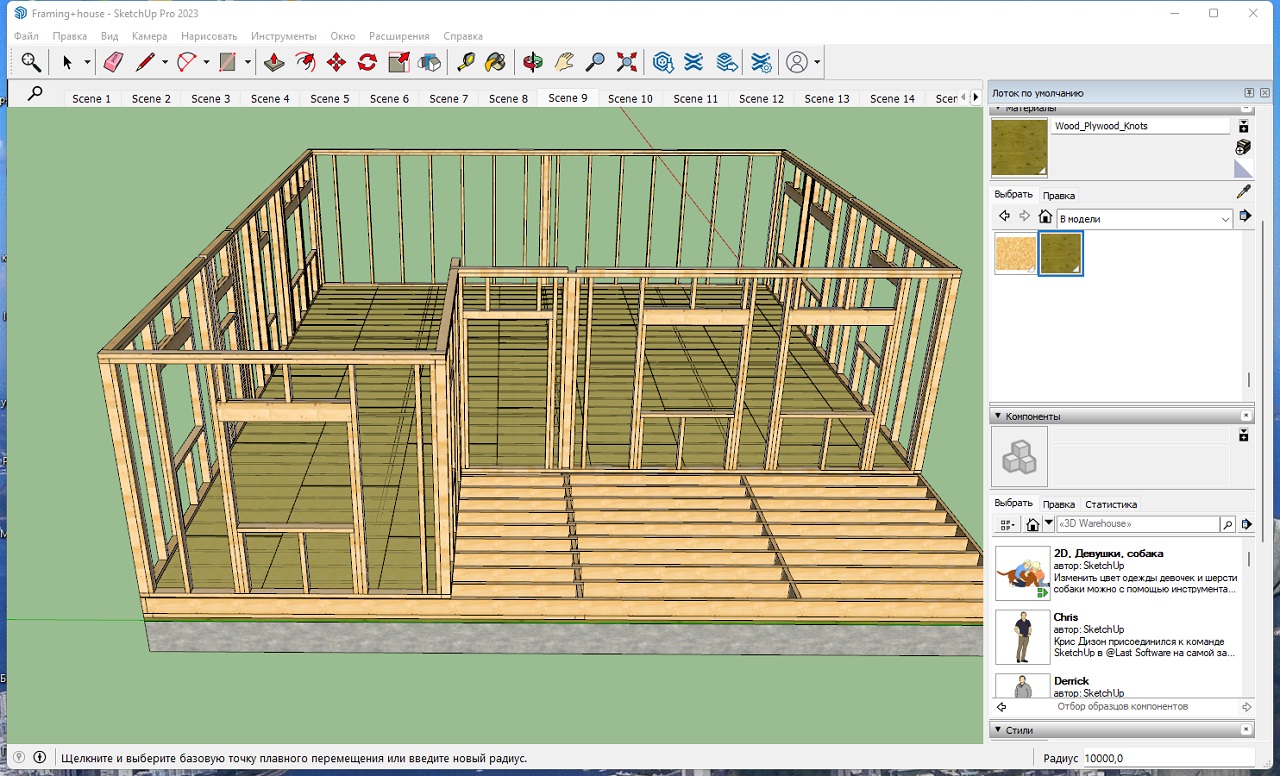This screenshot has width=1280, height=776.
Task: Click the Chris component thumbnail
Action: [1022, 637]
